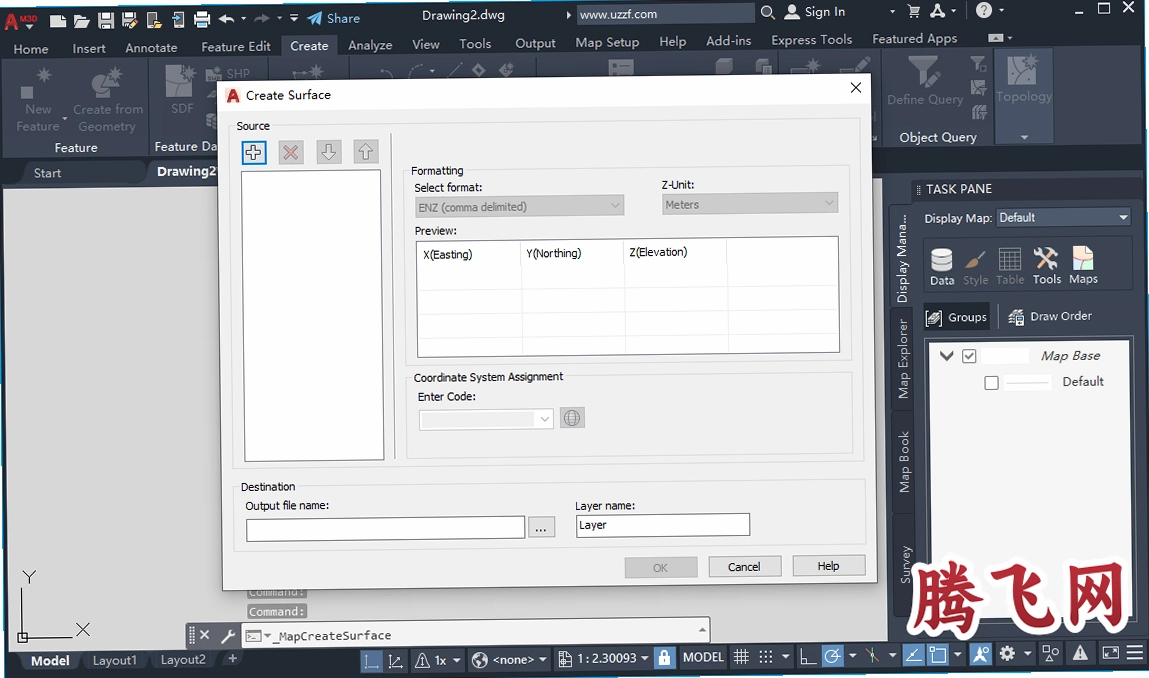Click the Open file folder icon
The height and width of the screenshot is (678, 1149).
click(x=81, y=20)
